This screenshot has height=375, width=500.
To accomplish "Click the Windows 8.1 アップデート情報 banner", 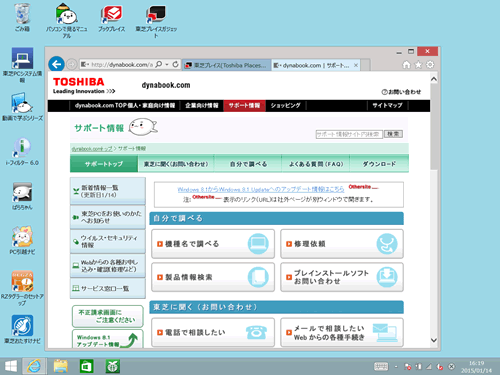I will pyautogui.click(x=108, y=339).
